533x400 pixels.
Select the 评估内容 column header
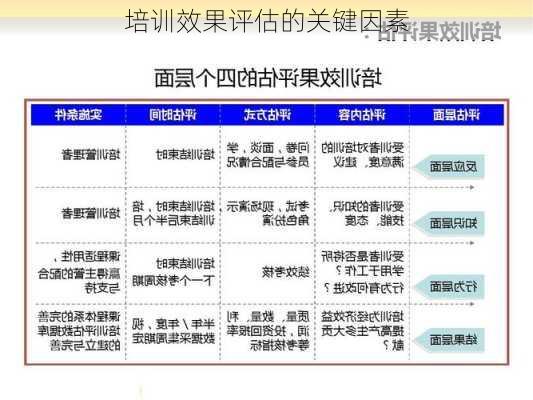click(362, 115)
